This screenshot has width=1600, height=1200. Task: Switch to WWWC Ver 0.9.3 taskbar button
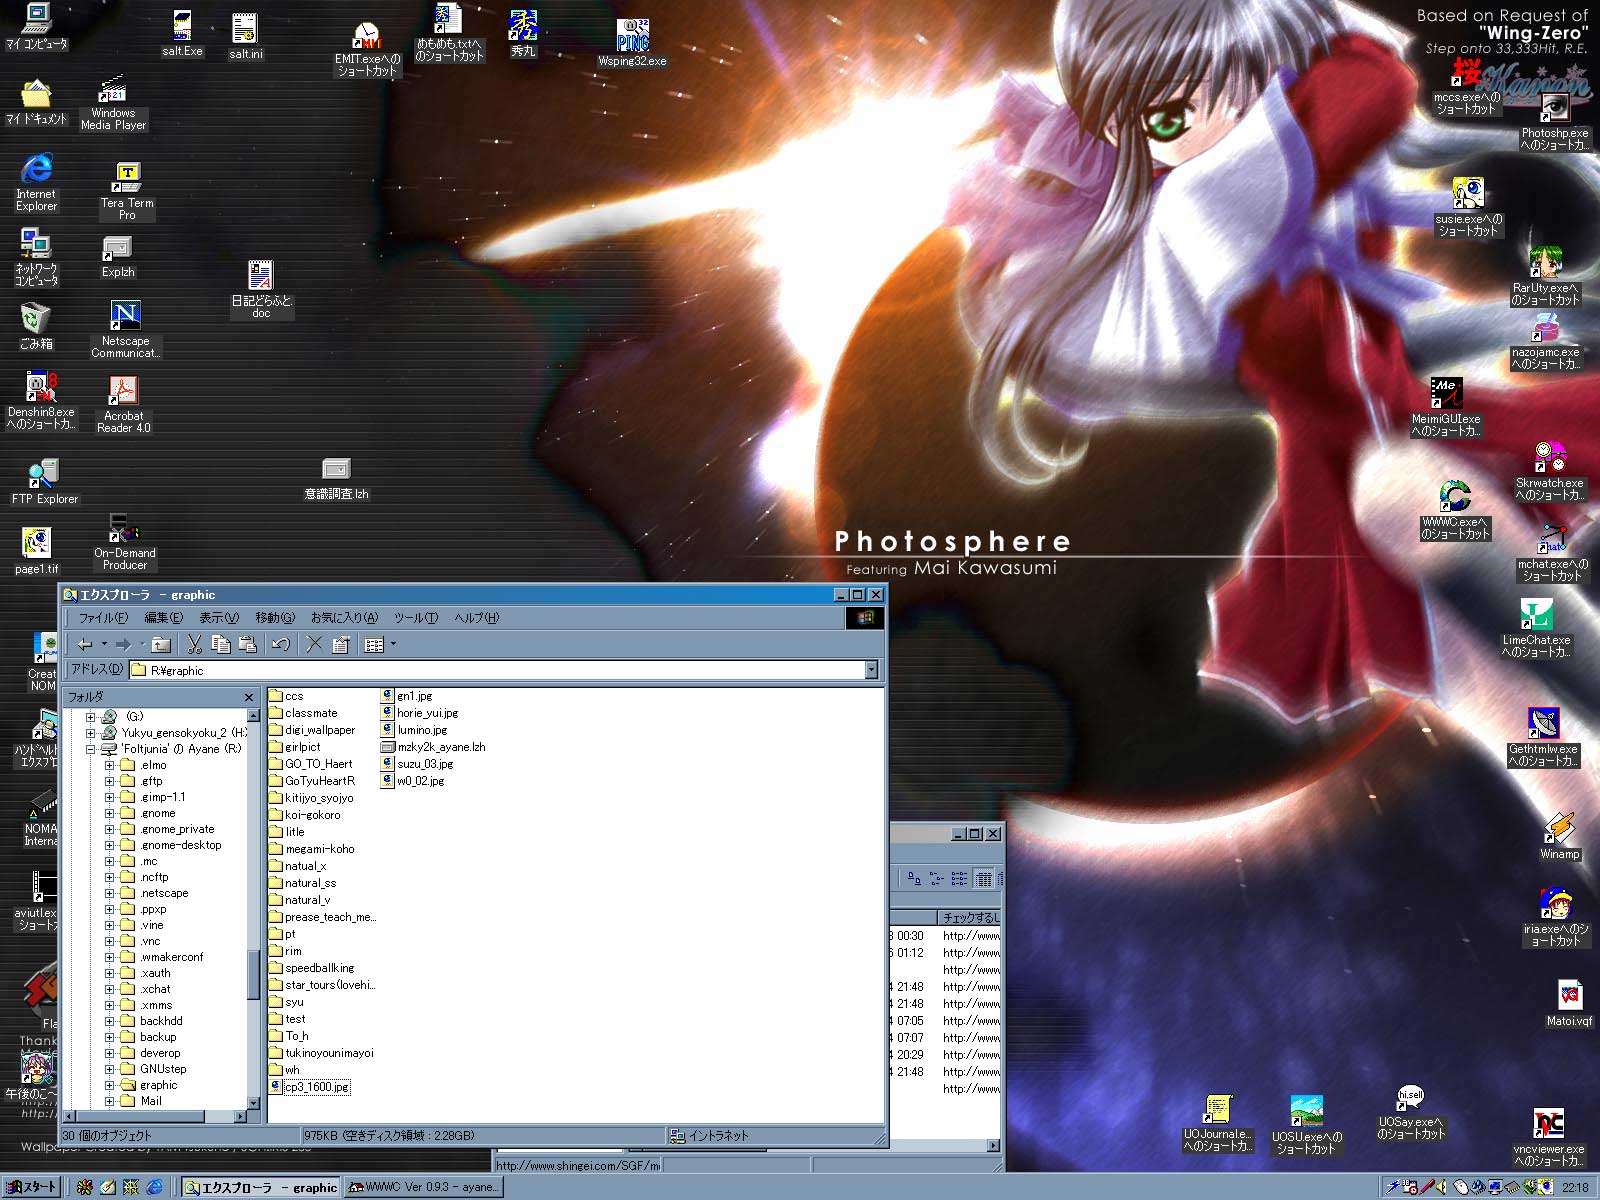click(423, 1187)
